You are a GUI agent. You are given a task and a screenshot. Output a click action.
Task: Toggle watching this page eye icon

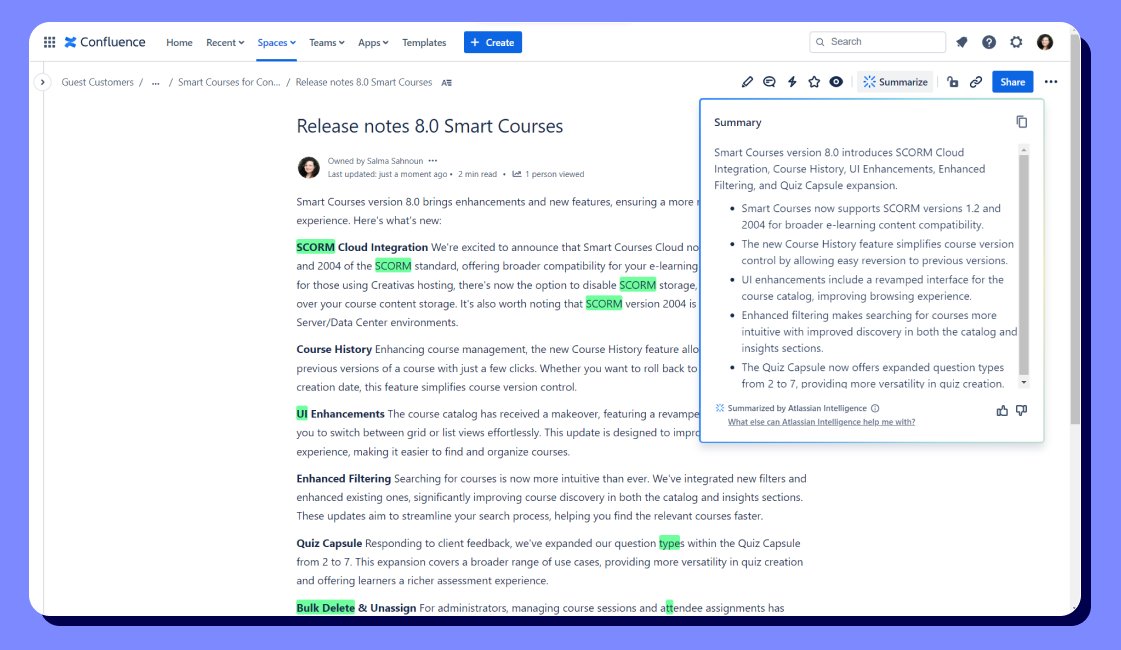tap(836, 82)
